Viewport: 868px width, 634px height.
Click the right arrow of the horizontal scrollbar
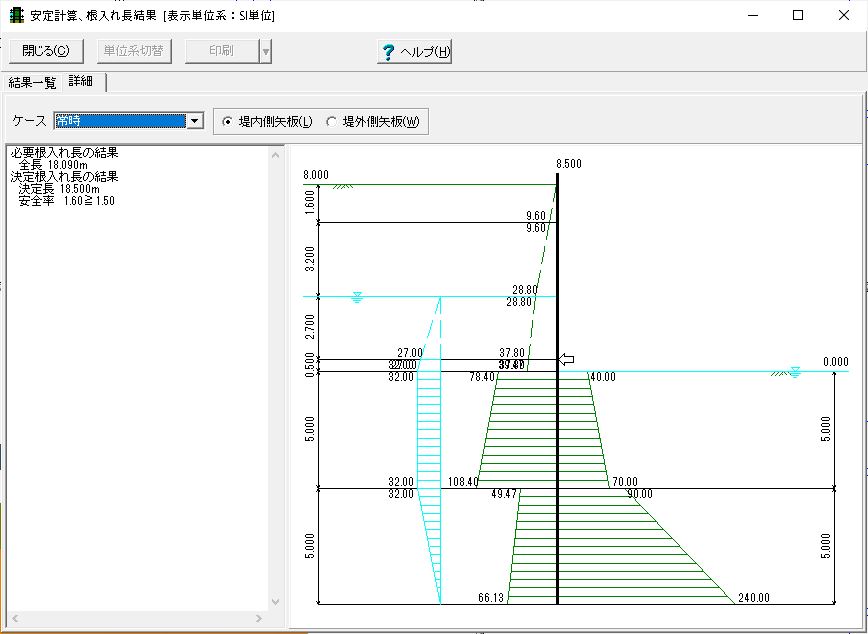tap(259, 618)
